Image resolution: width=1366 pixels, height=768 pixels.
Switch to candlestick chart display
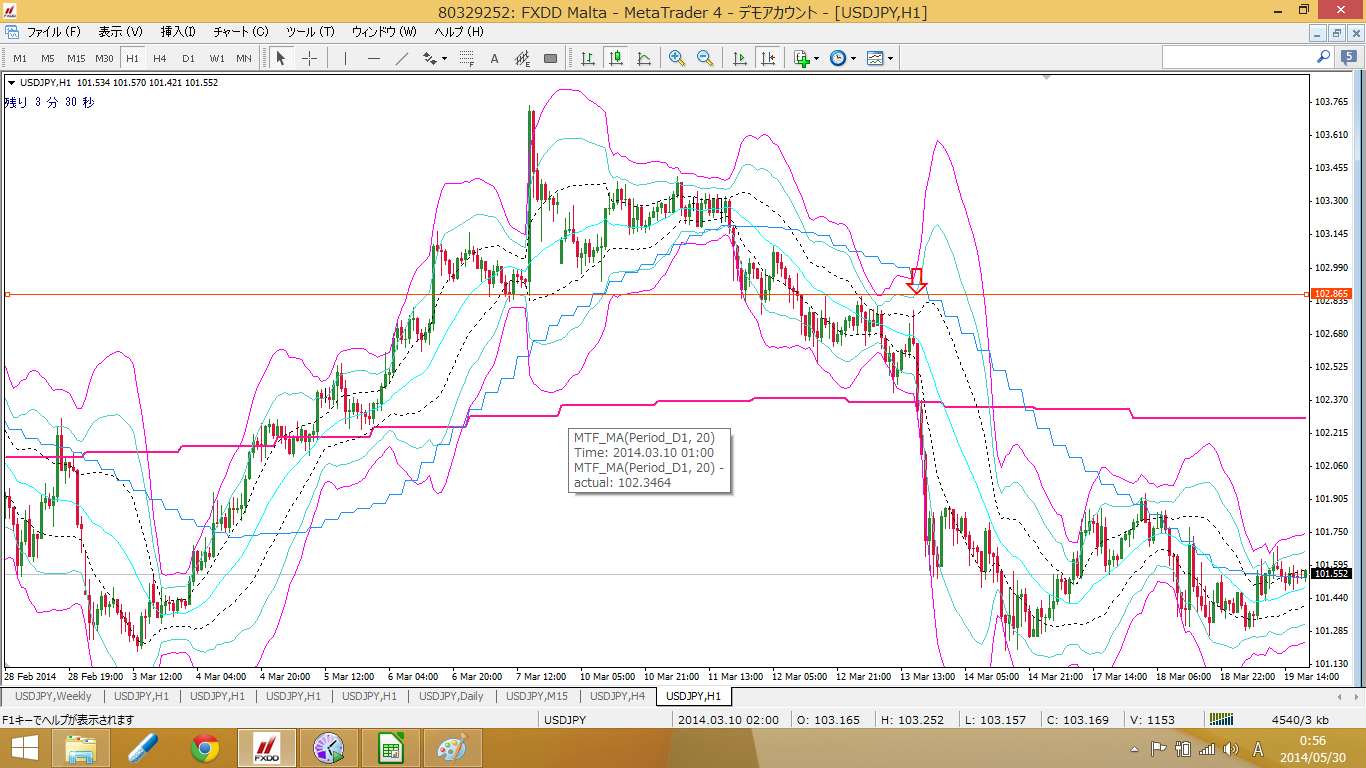616,58
